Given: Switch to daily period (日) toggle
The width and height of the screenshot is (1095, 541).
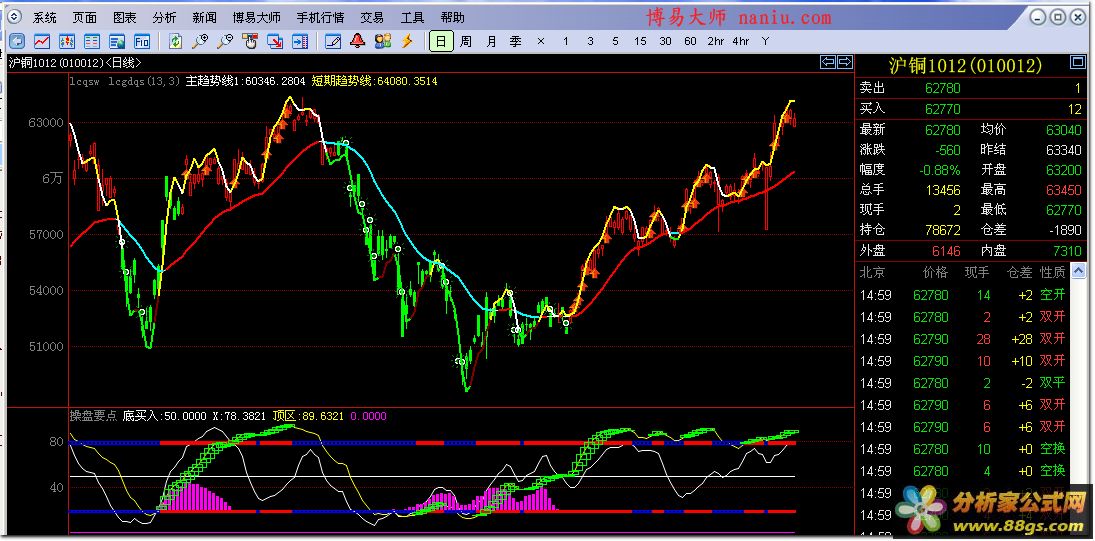Looking at the screenshot, I should pyautogui.click(x=441, y=41).
